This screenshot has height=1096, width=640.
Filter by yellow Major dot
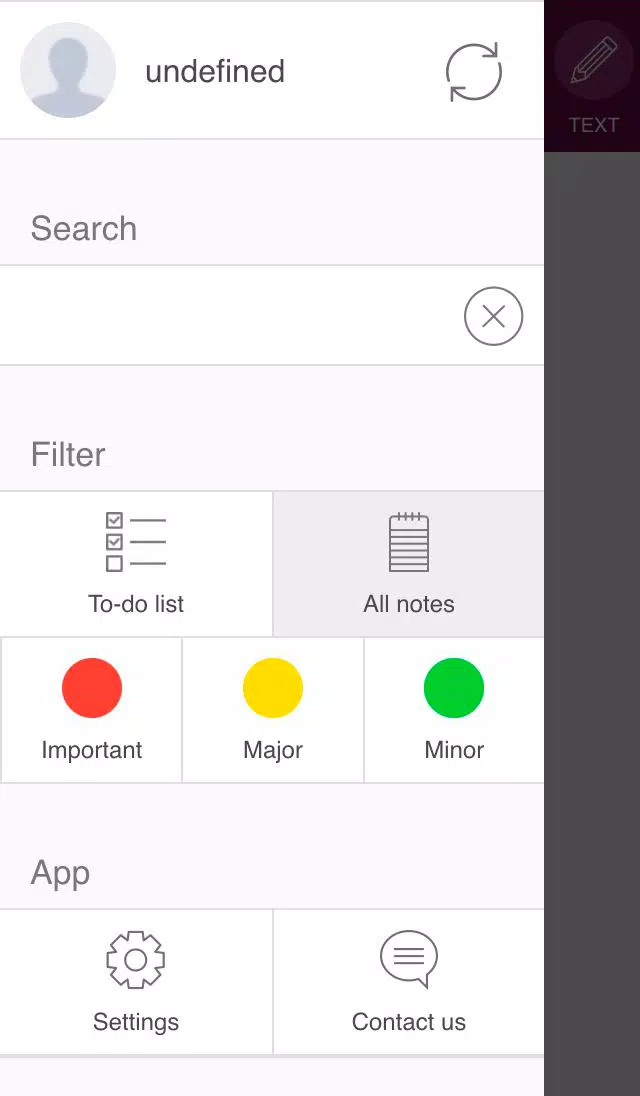tap(272, 688)
